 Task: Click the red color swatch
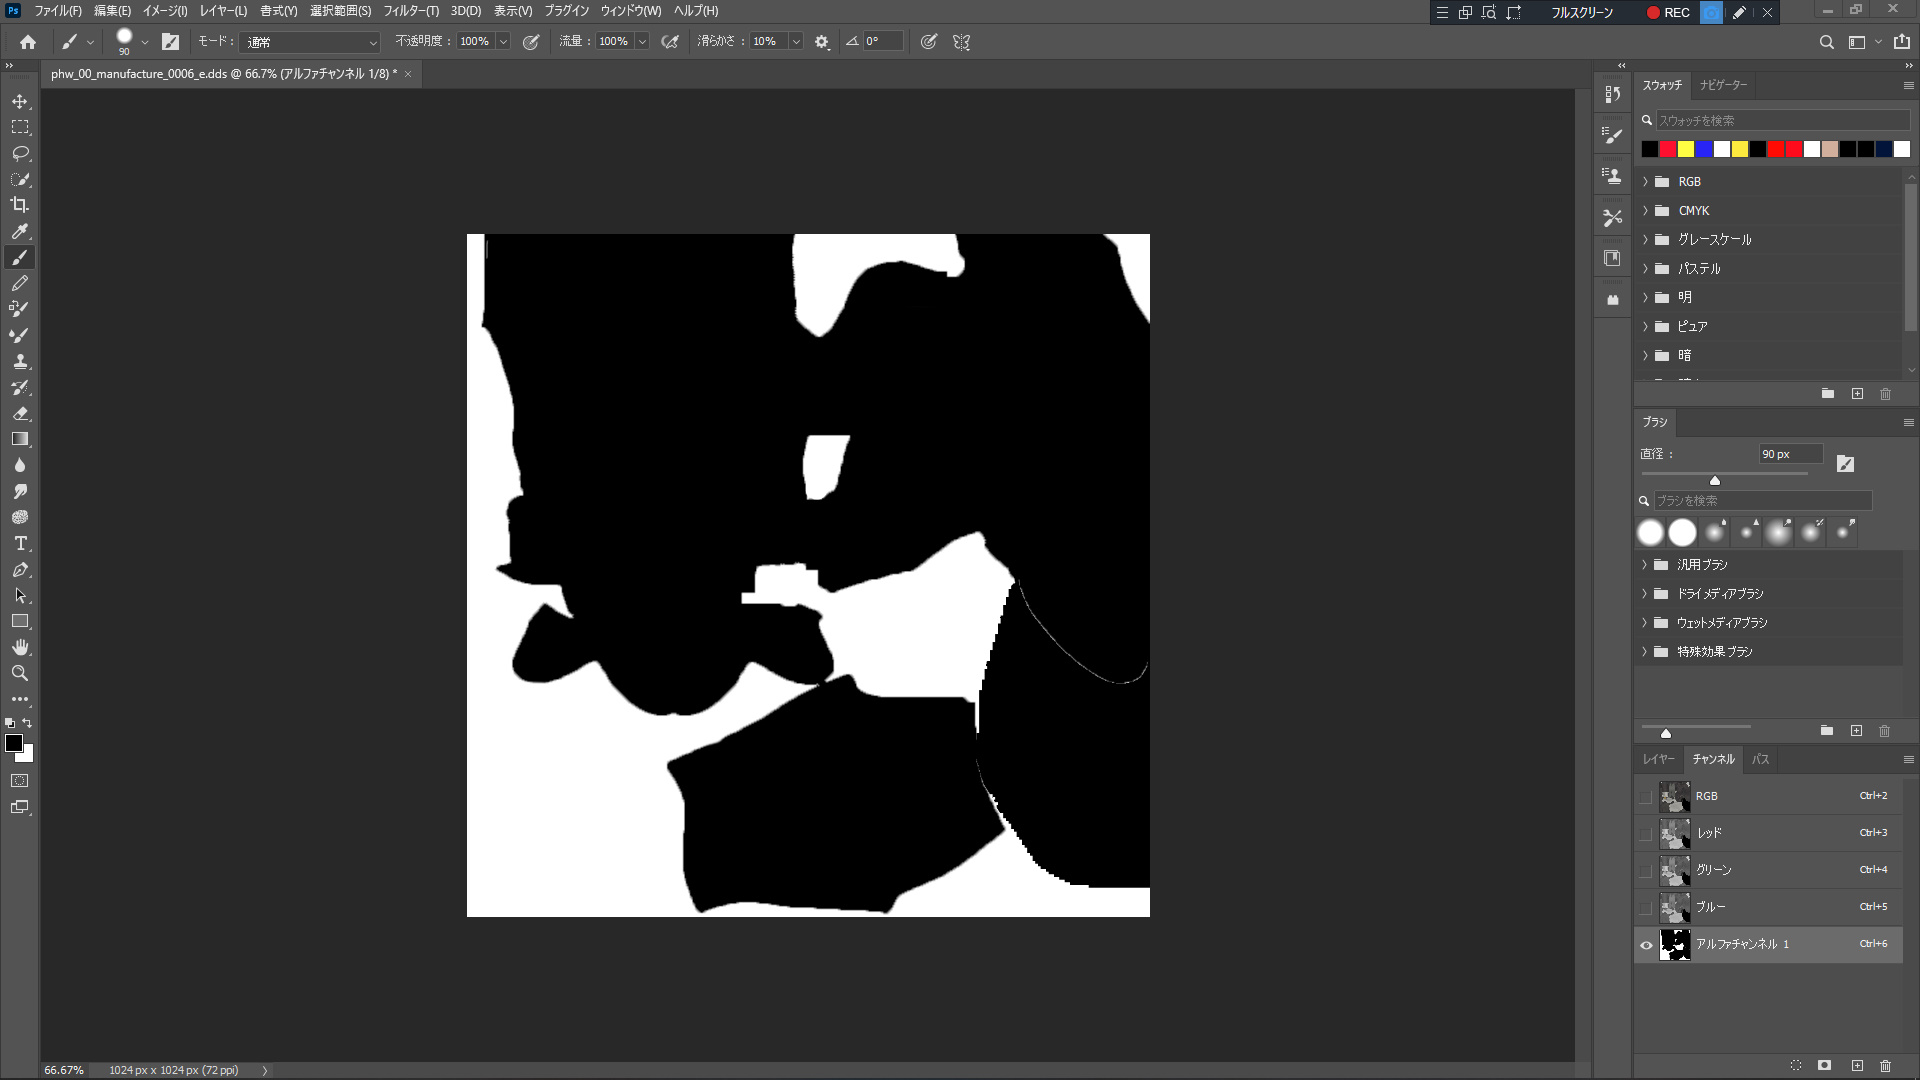pyautogui.click(x=1667, y=150)
